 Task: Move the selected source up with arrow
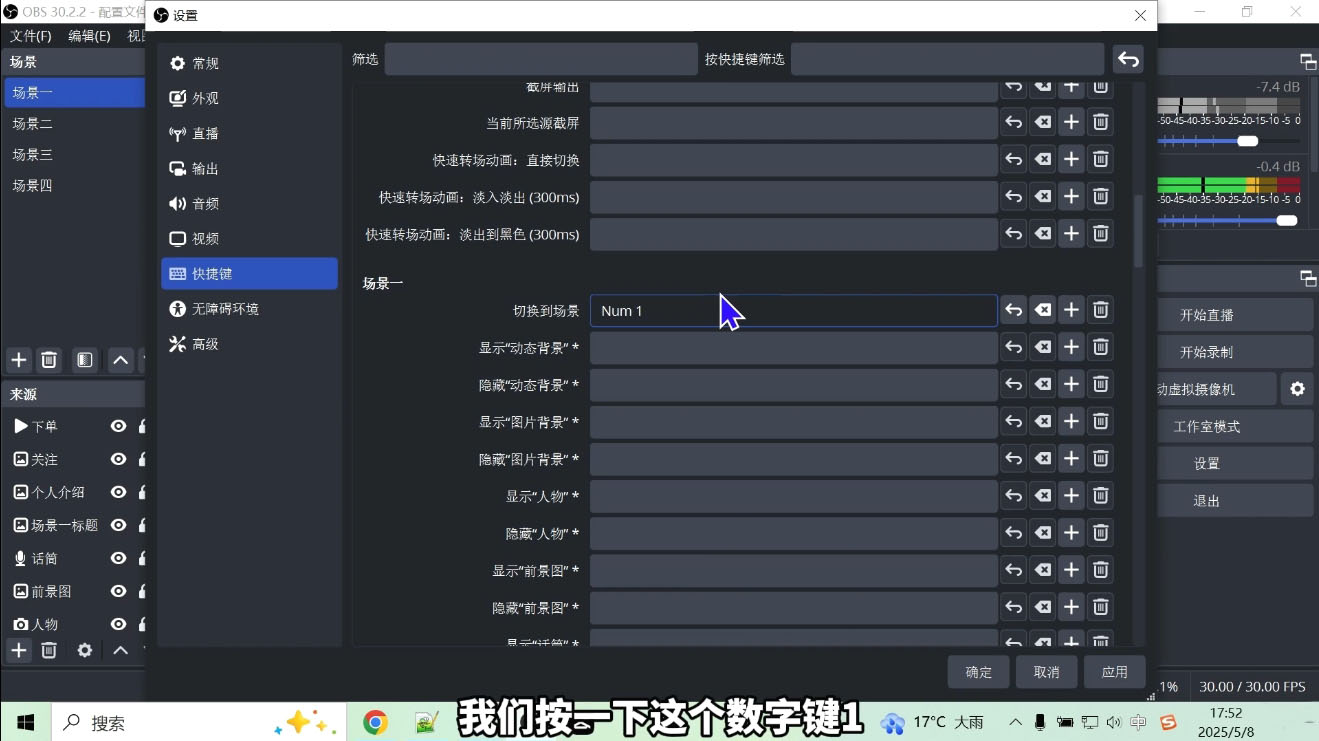[121, 651]
